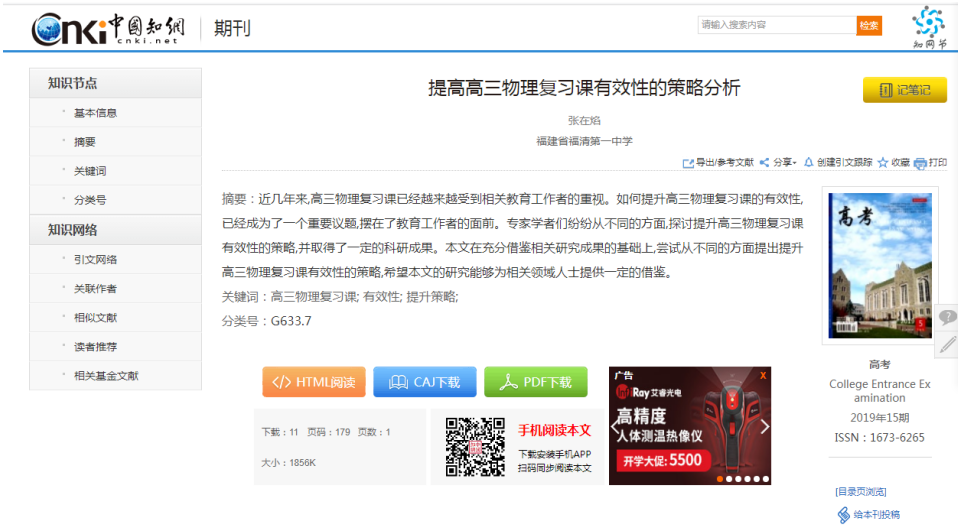Open the CNKI logo homepage link

[x=108, y=29]
